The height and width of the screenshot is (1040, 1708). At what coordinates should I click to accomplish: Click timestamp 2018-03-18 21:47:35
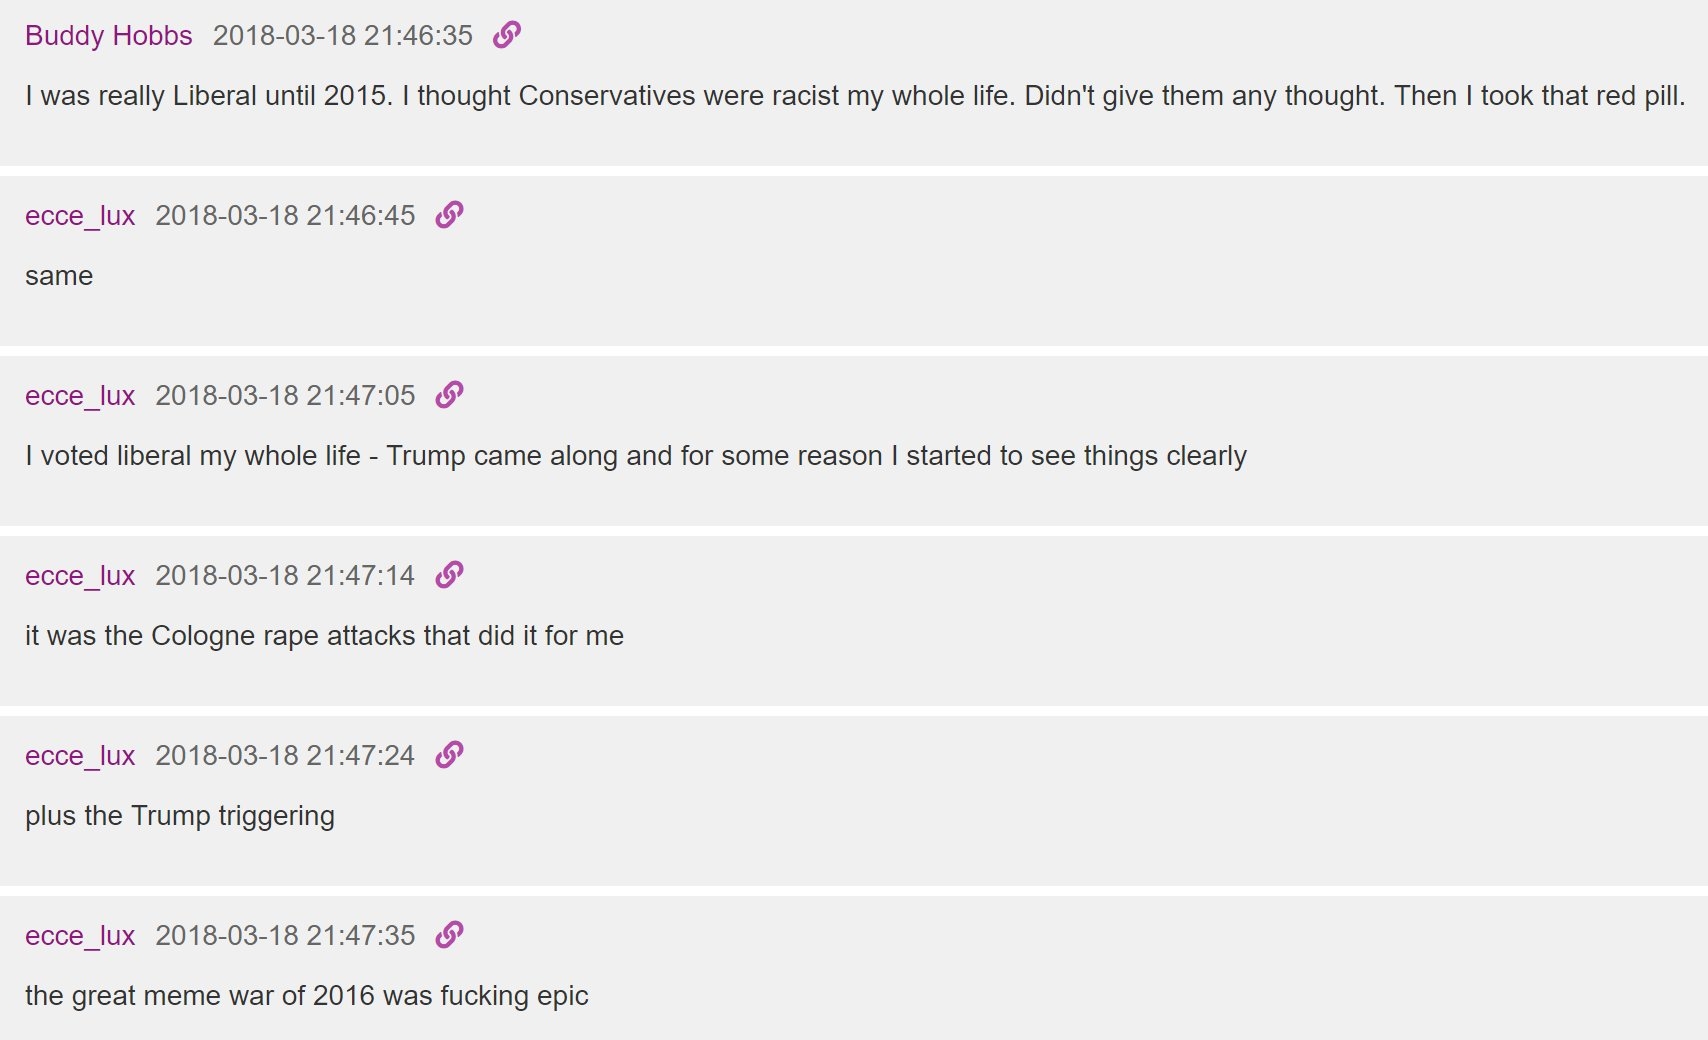285,935
